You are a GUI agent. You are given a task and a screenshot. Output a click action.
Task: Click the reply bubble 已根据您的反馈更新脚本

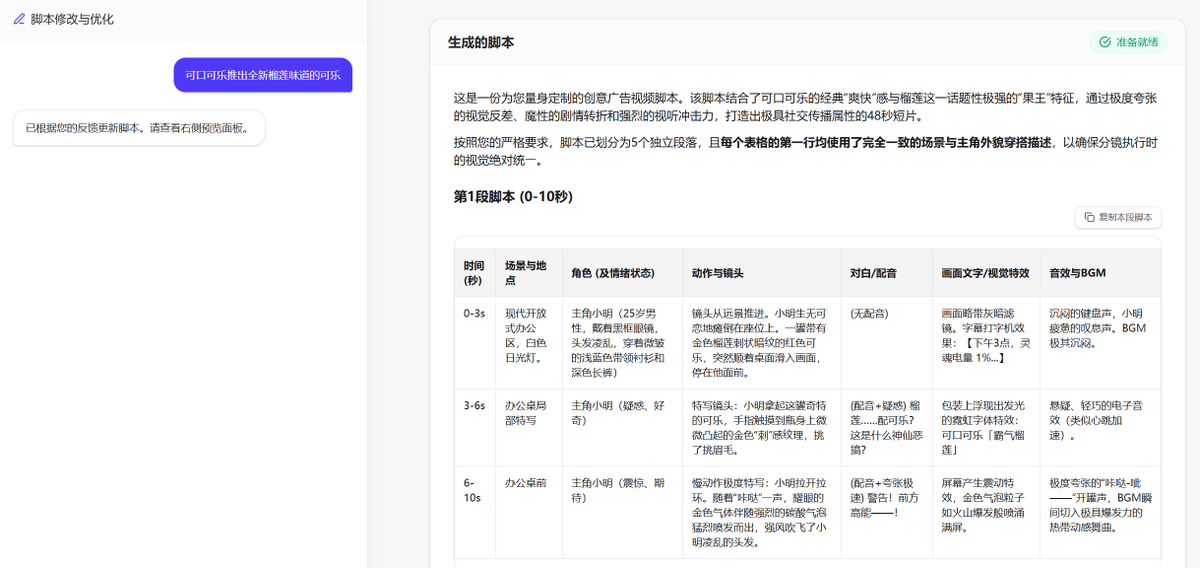tap(139, 128)
